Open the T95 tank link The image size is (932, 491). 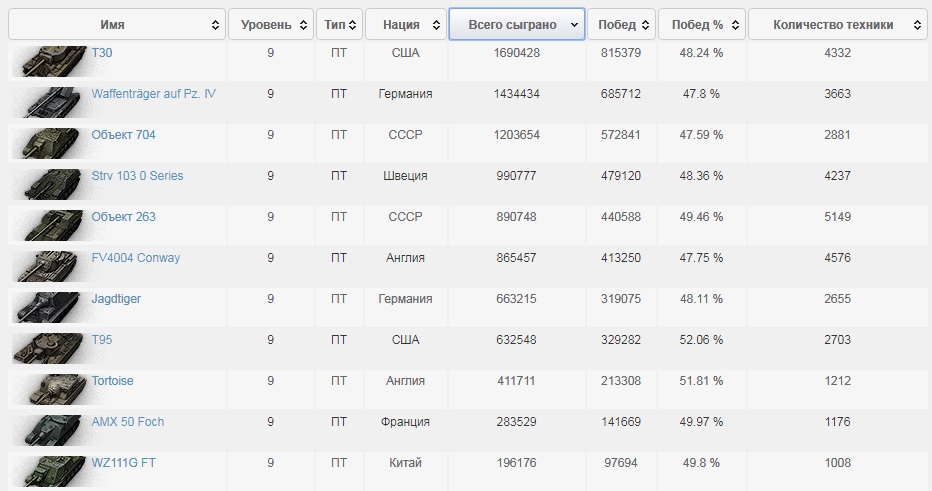pos(102,340)
